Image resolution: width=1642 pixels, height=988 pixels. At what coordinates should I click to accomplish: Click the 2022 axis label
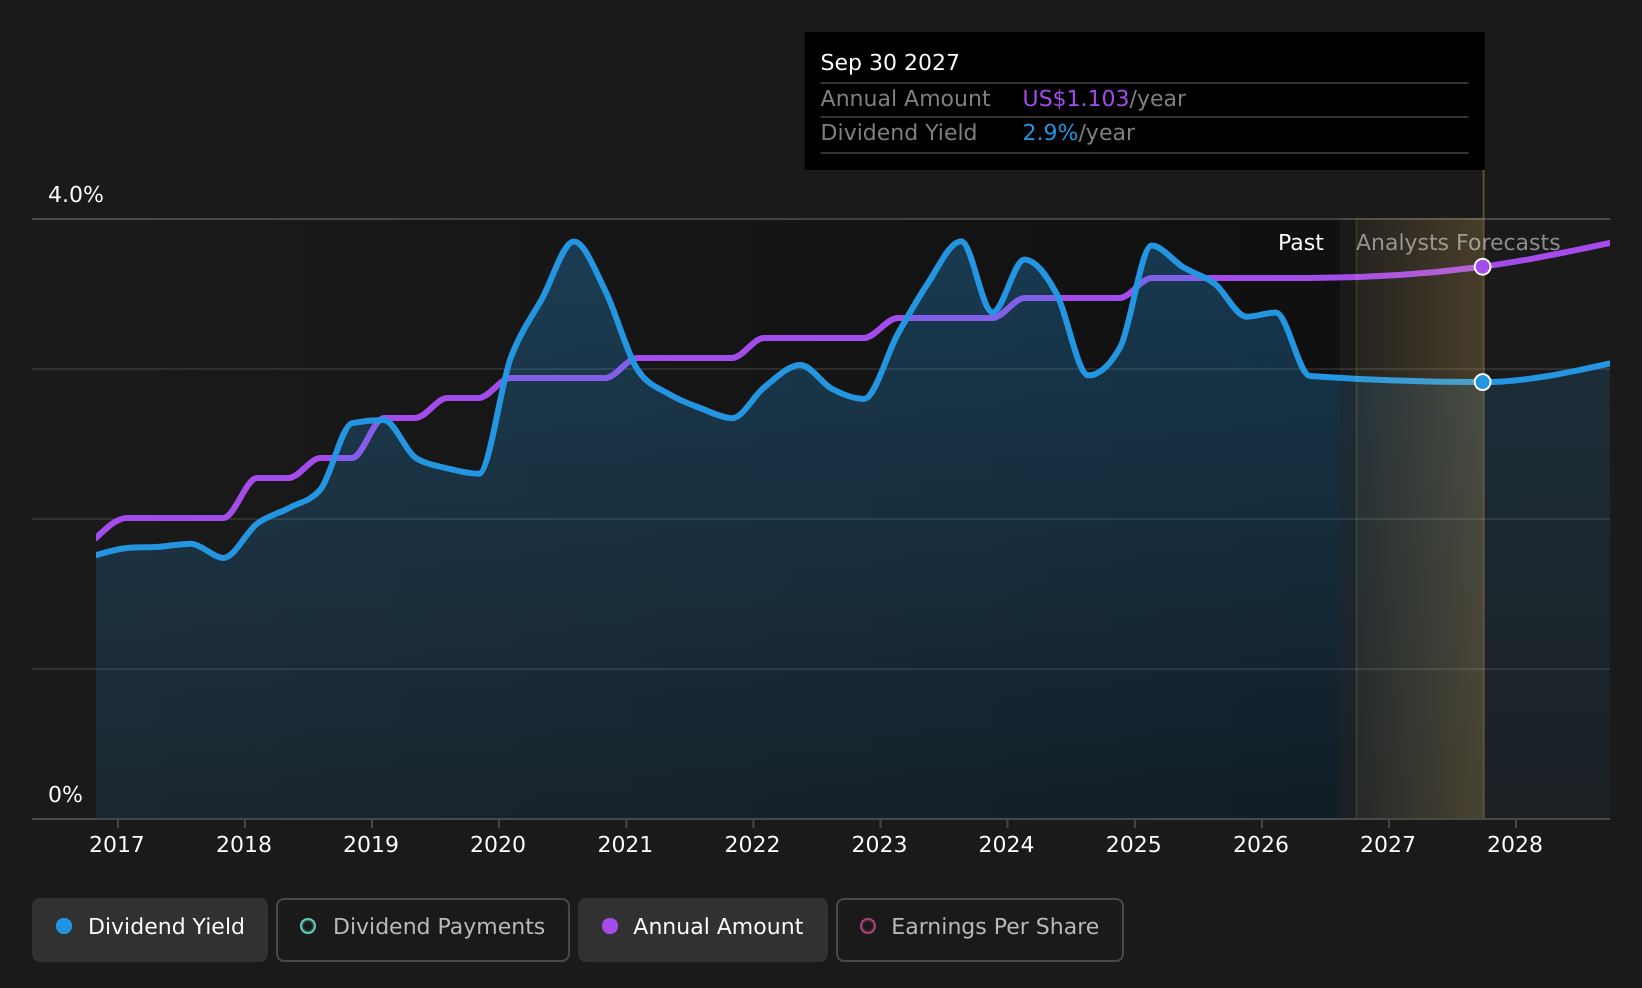[752, 845]
